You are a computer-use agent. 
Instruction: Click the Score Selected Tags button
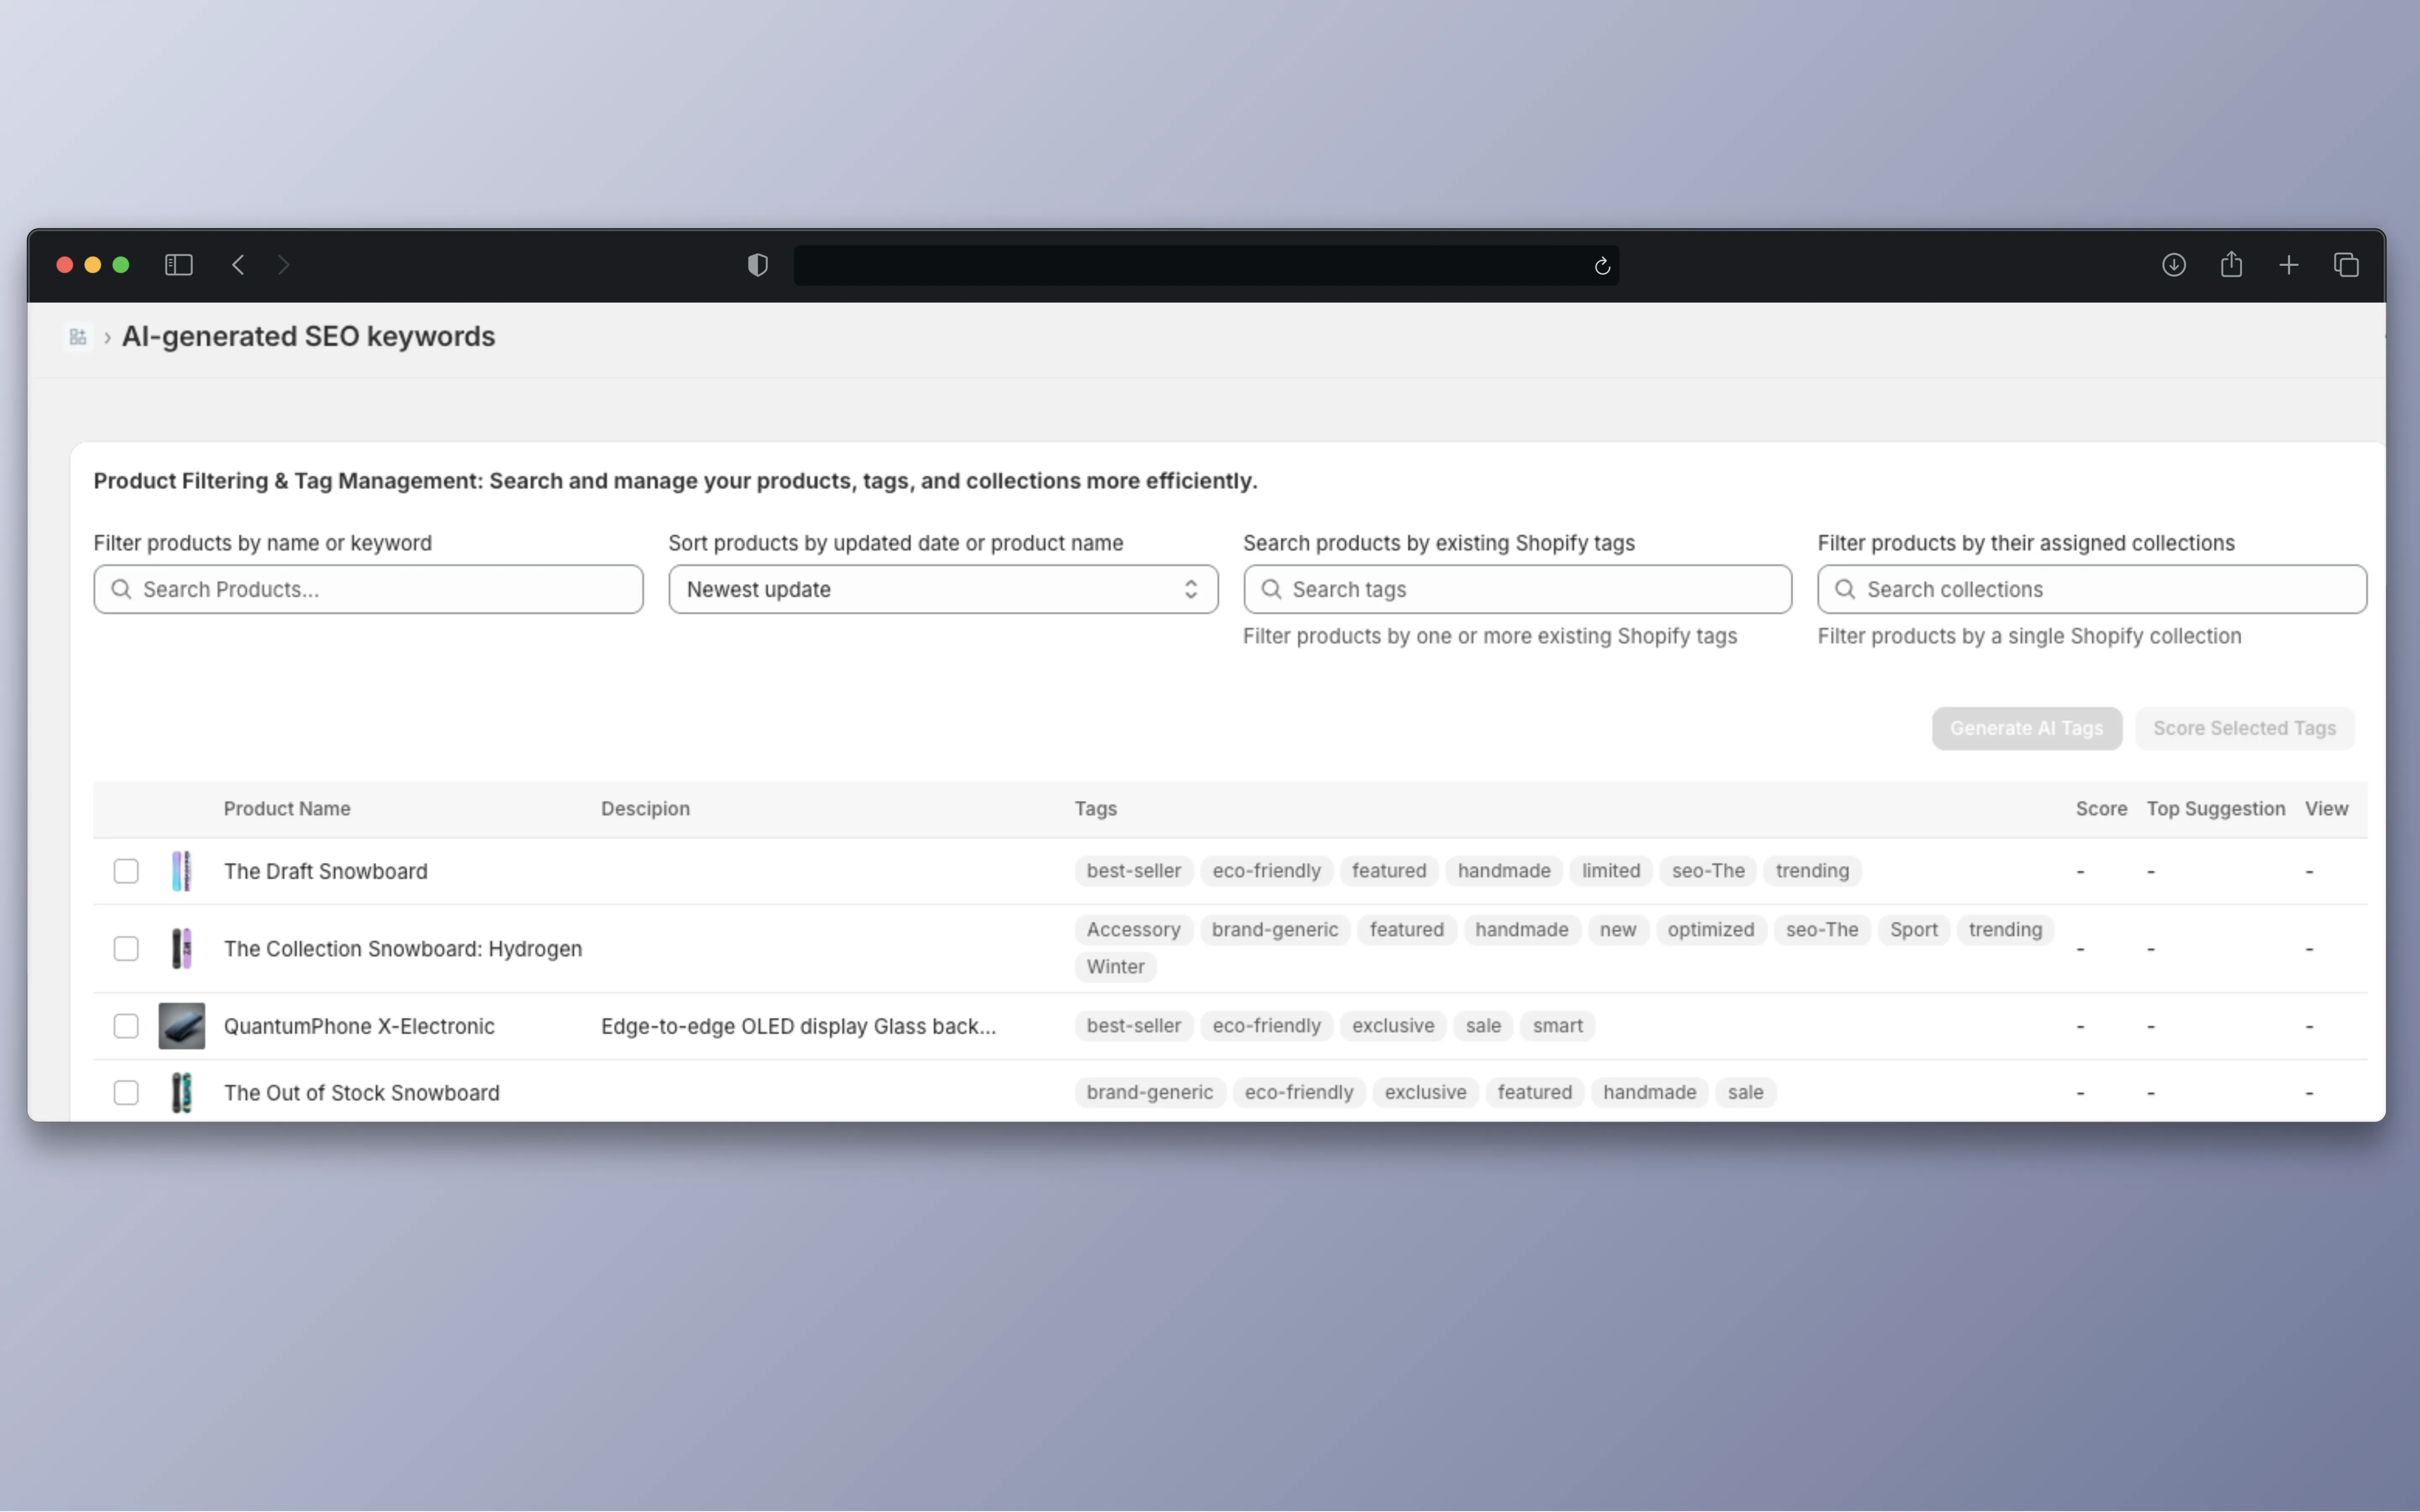tap(2244, 728)
